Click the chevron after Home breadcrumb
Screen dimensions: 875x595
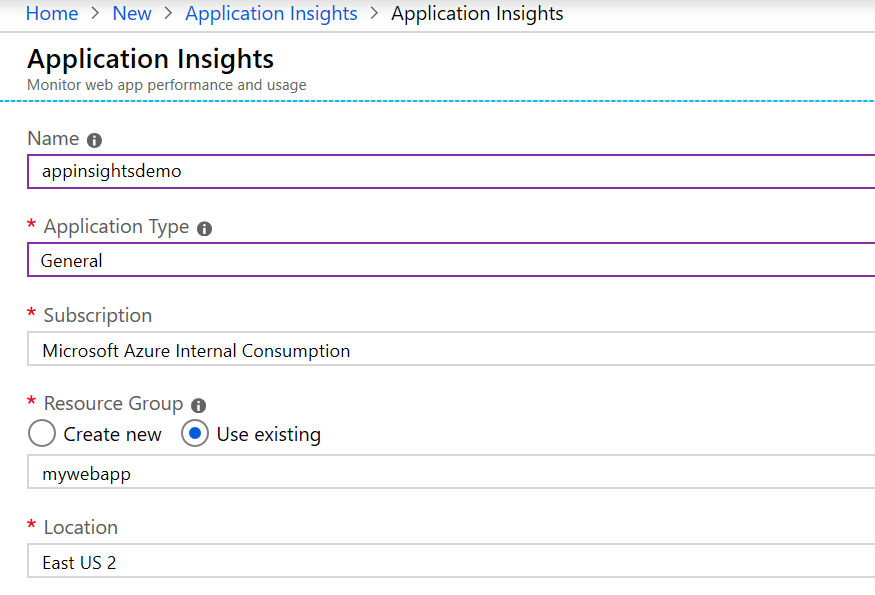click(x=95, y=13)
